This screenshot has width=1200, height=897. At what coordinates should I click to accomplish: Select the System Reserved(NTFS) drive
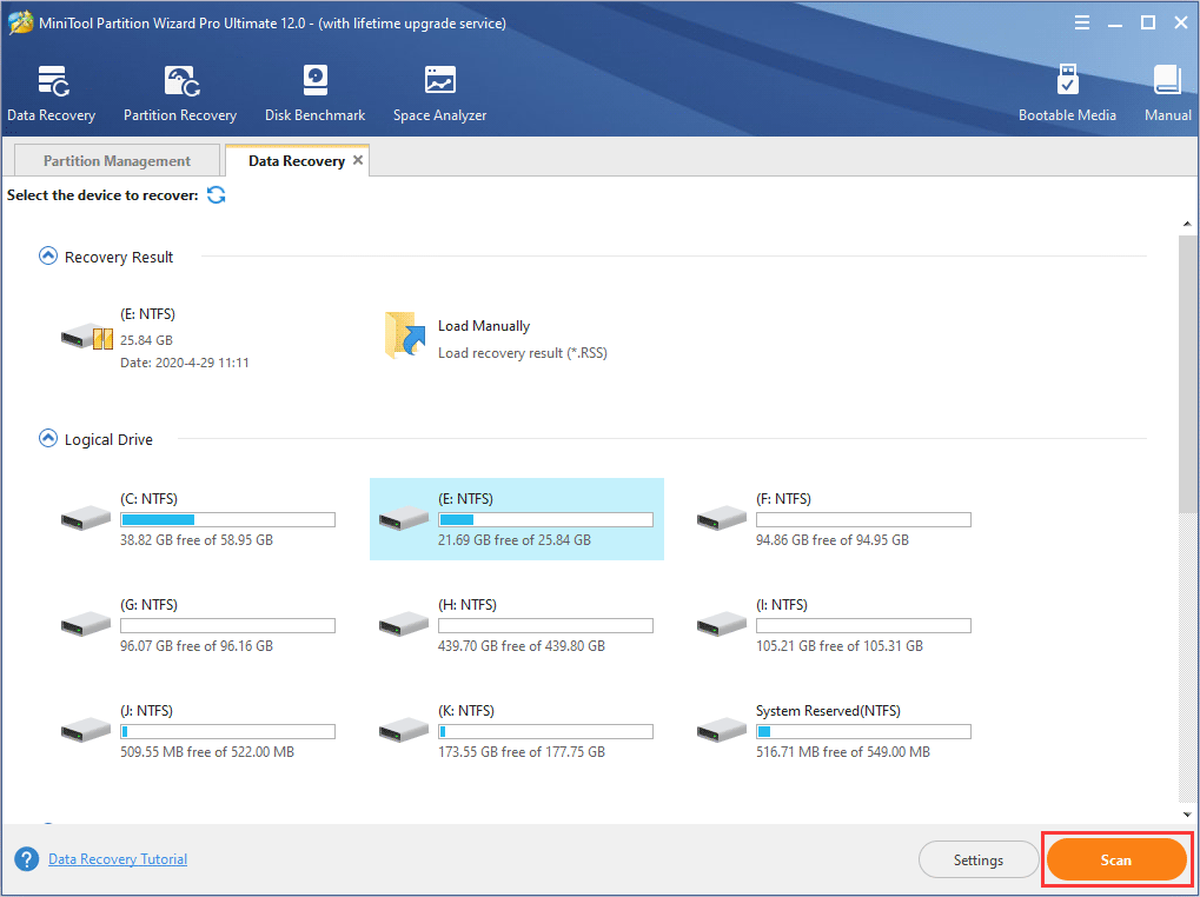tap(834, 731)
